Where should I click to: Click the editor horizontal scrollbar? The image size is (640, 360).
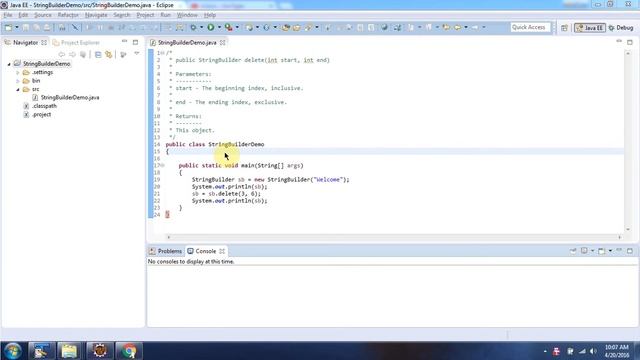tap(394, 237)
